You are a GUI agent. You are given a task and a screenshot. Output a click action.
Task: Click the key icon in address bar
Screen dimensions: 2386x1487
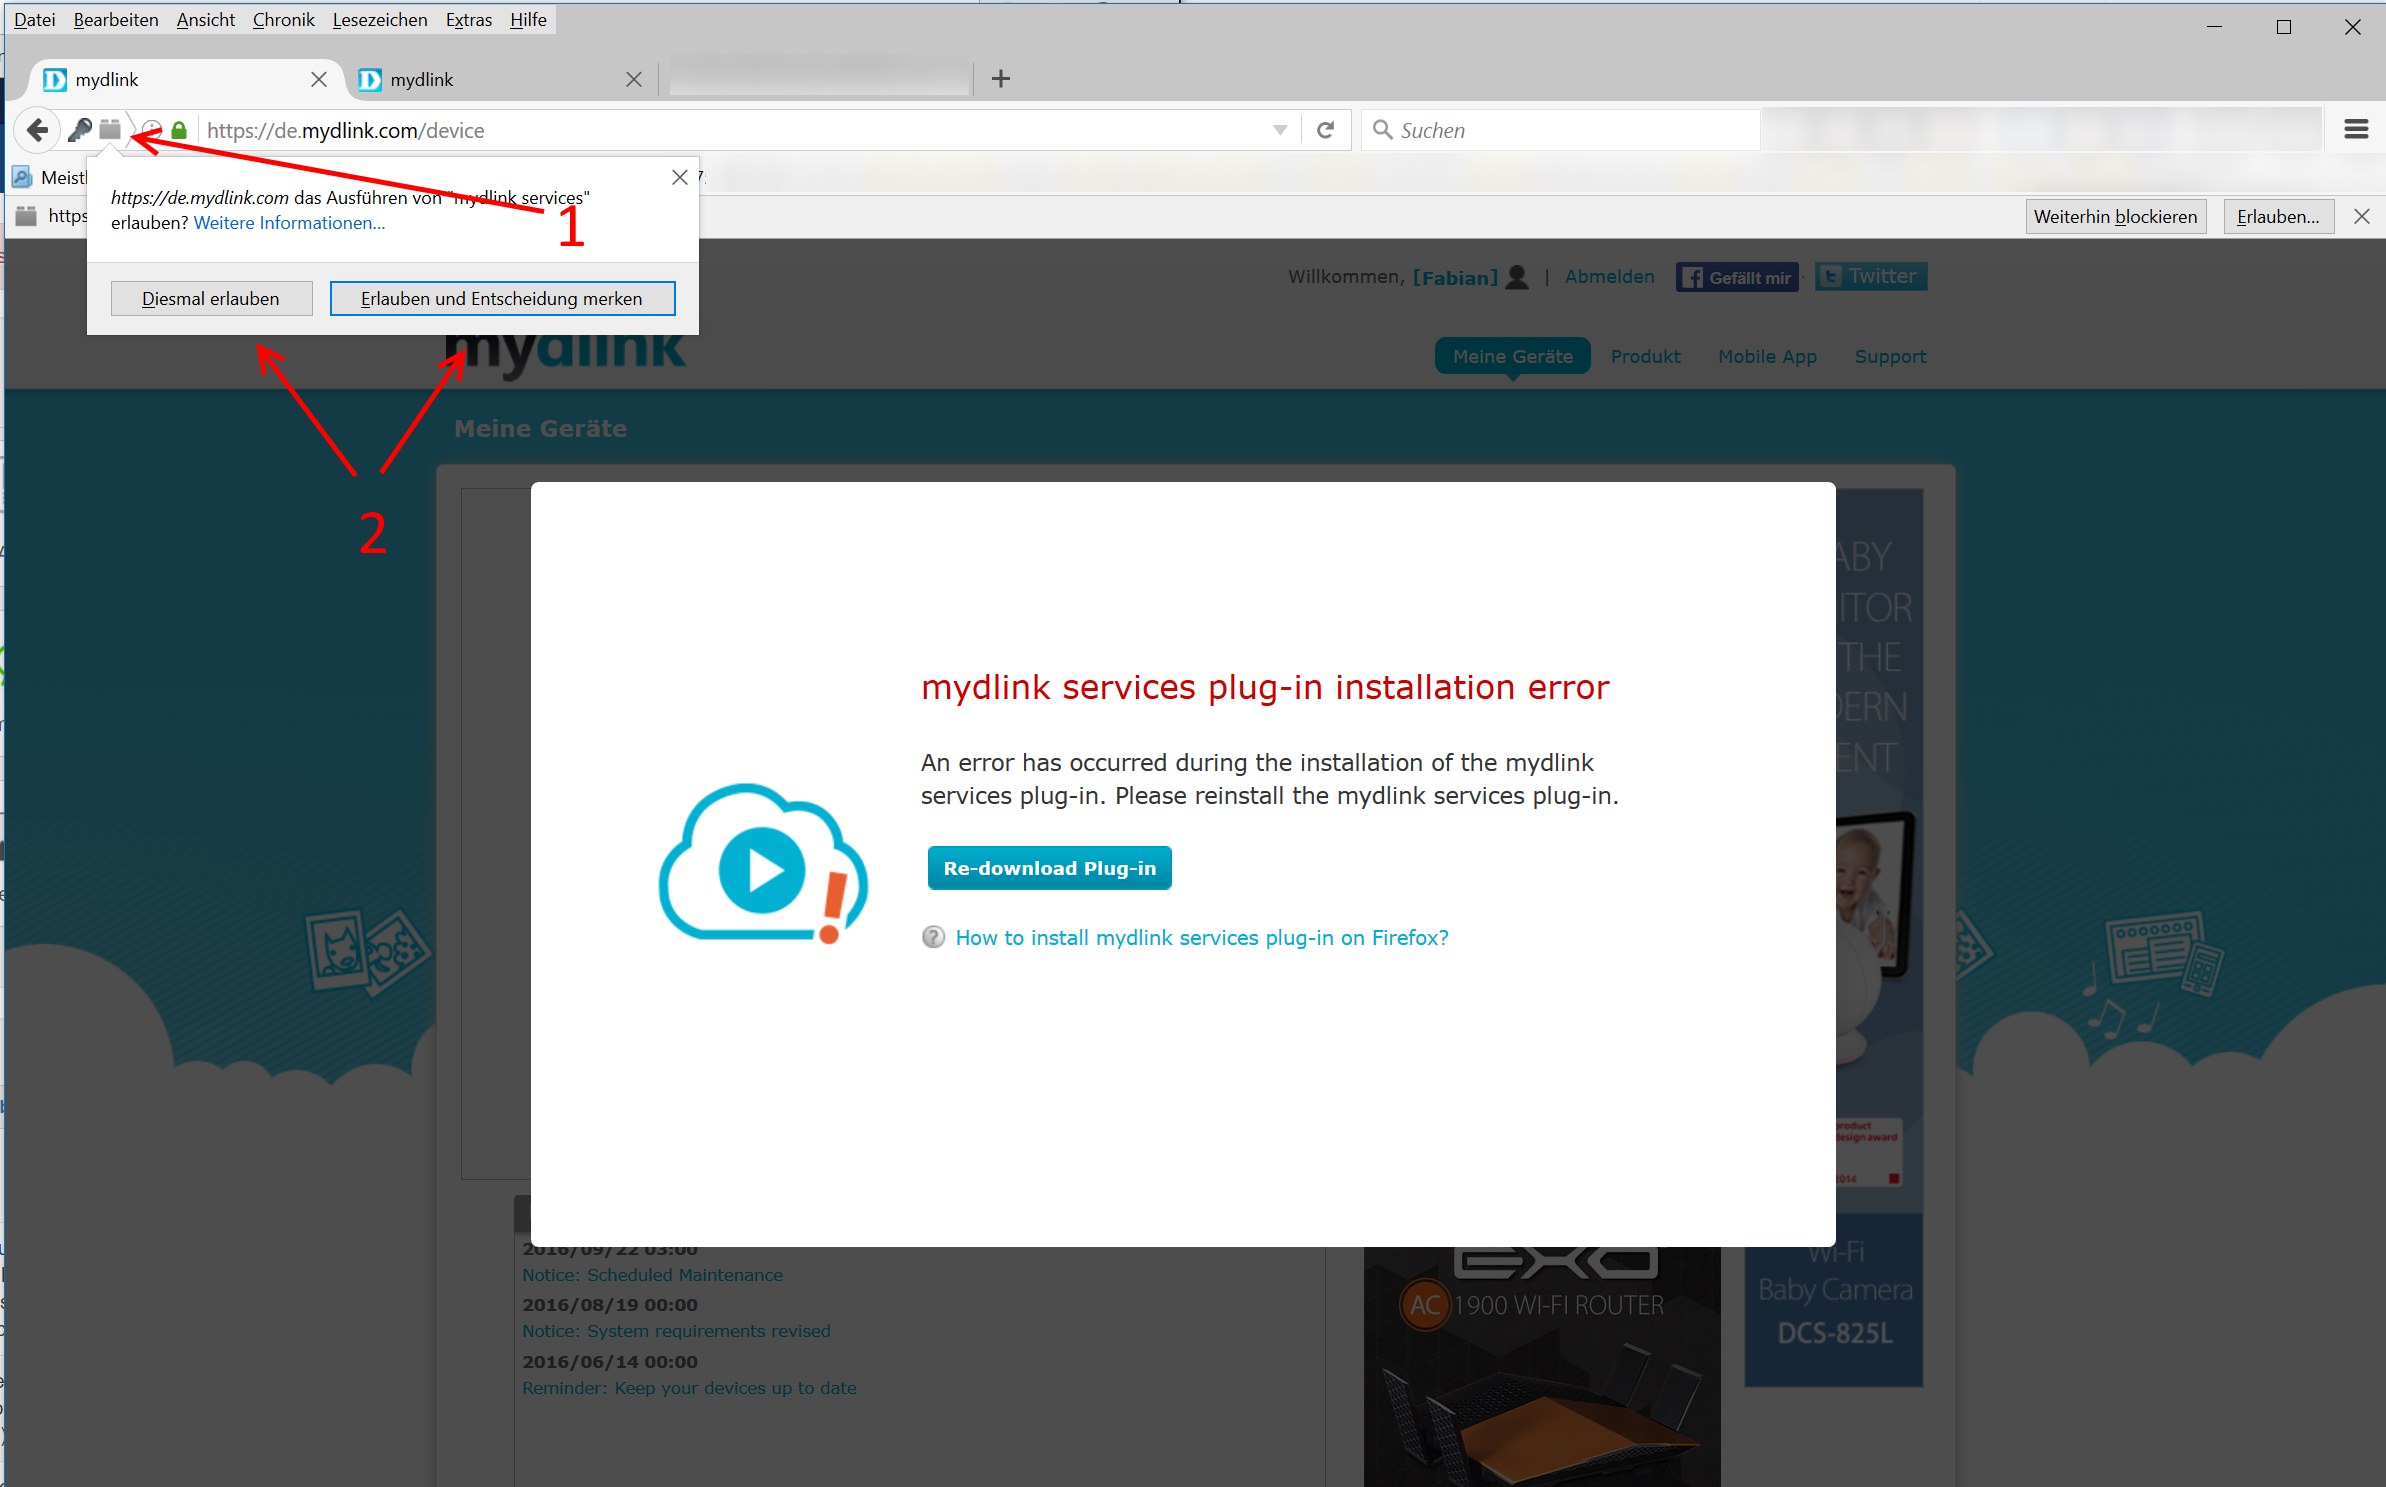point(80,130)
